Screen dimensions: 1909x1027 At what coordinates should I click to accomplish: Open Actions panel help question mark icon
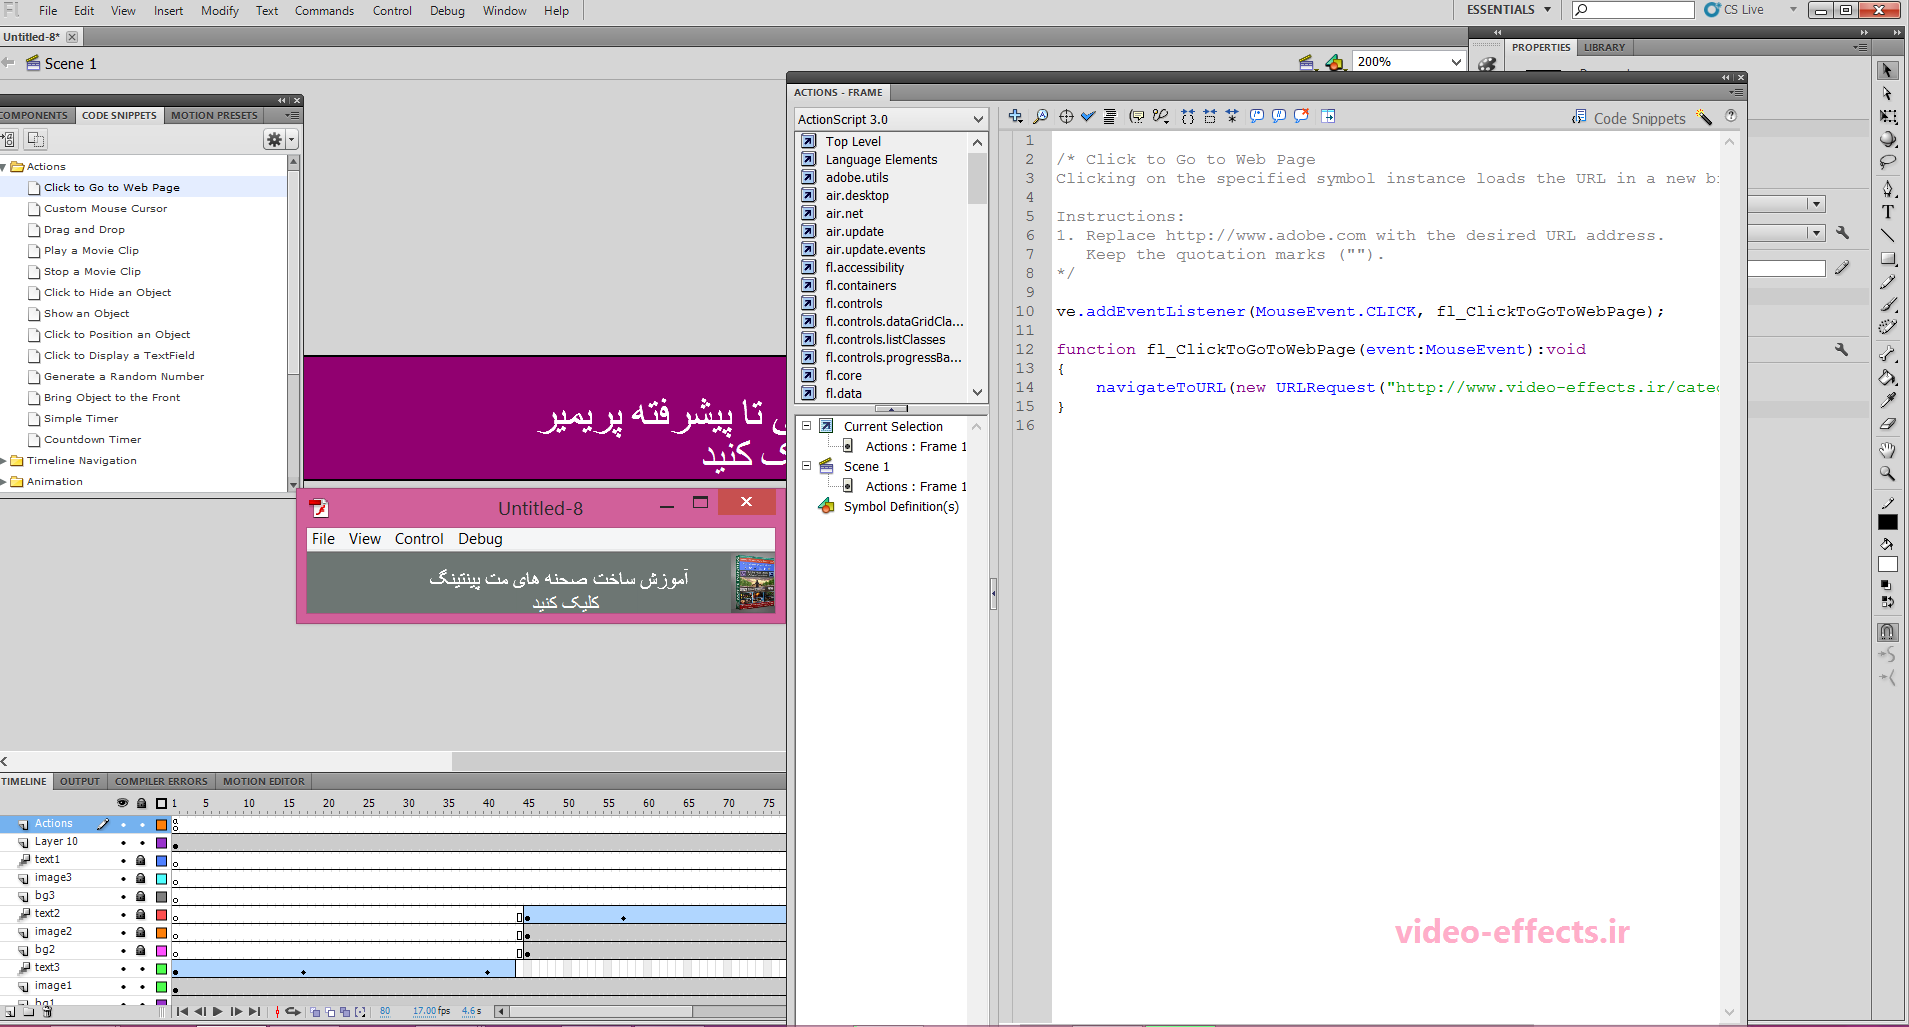(1731, 116)
